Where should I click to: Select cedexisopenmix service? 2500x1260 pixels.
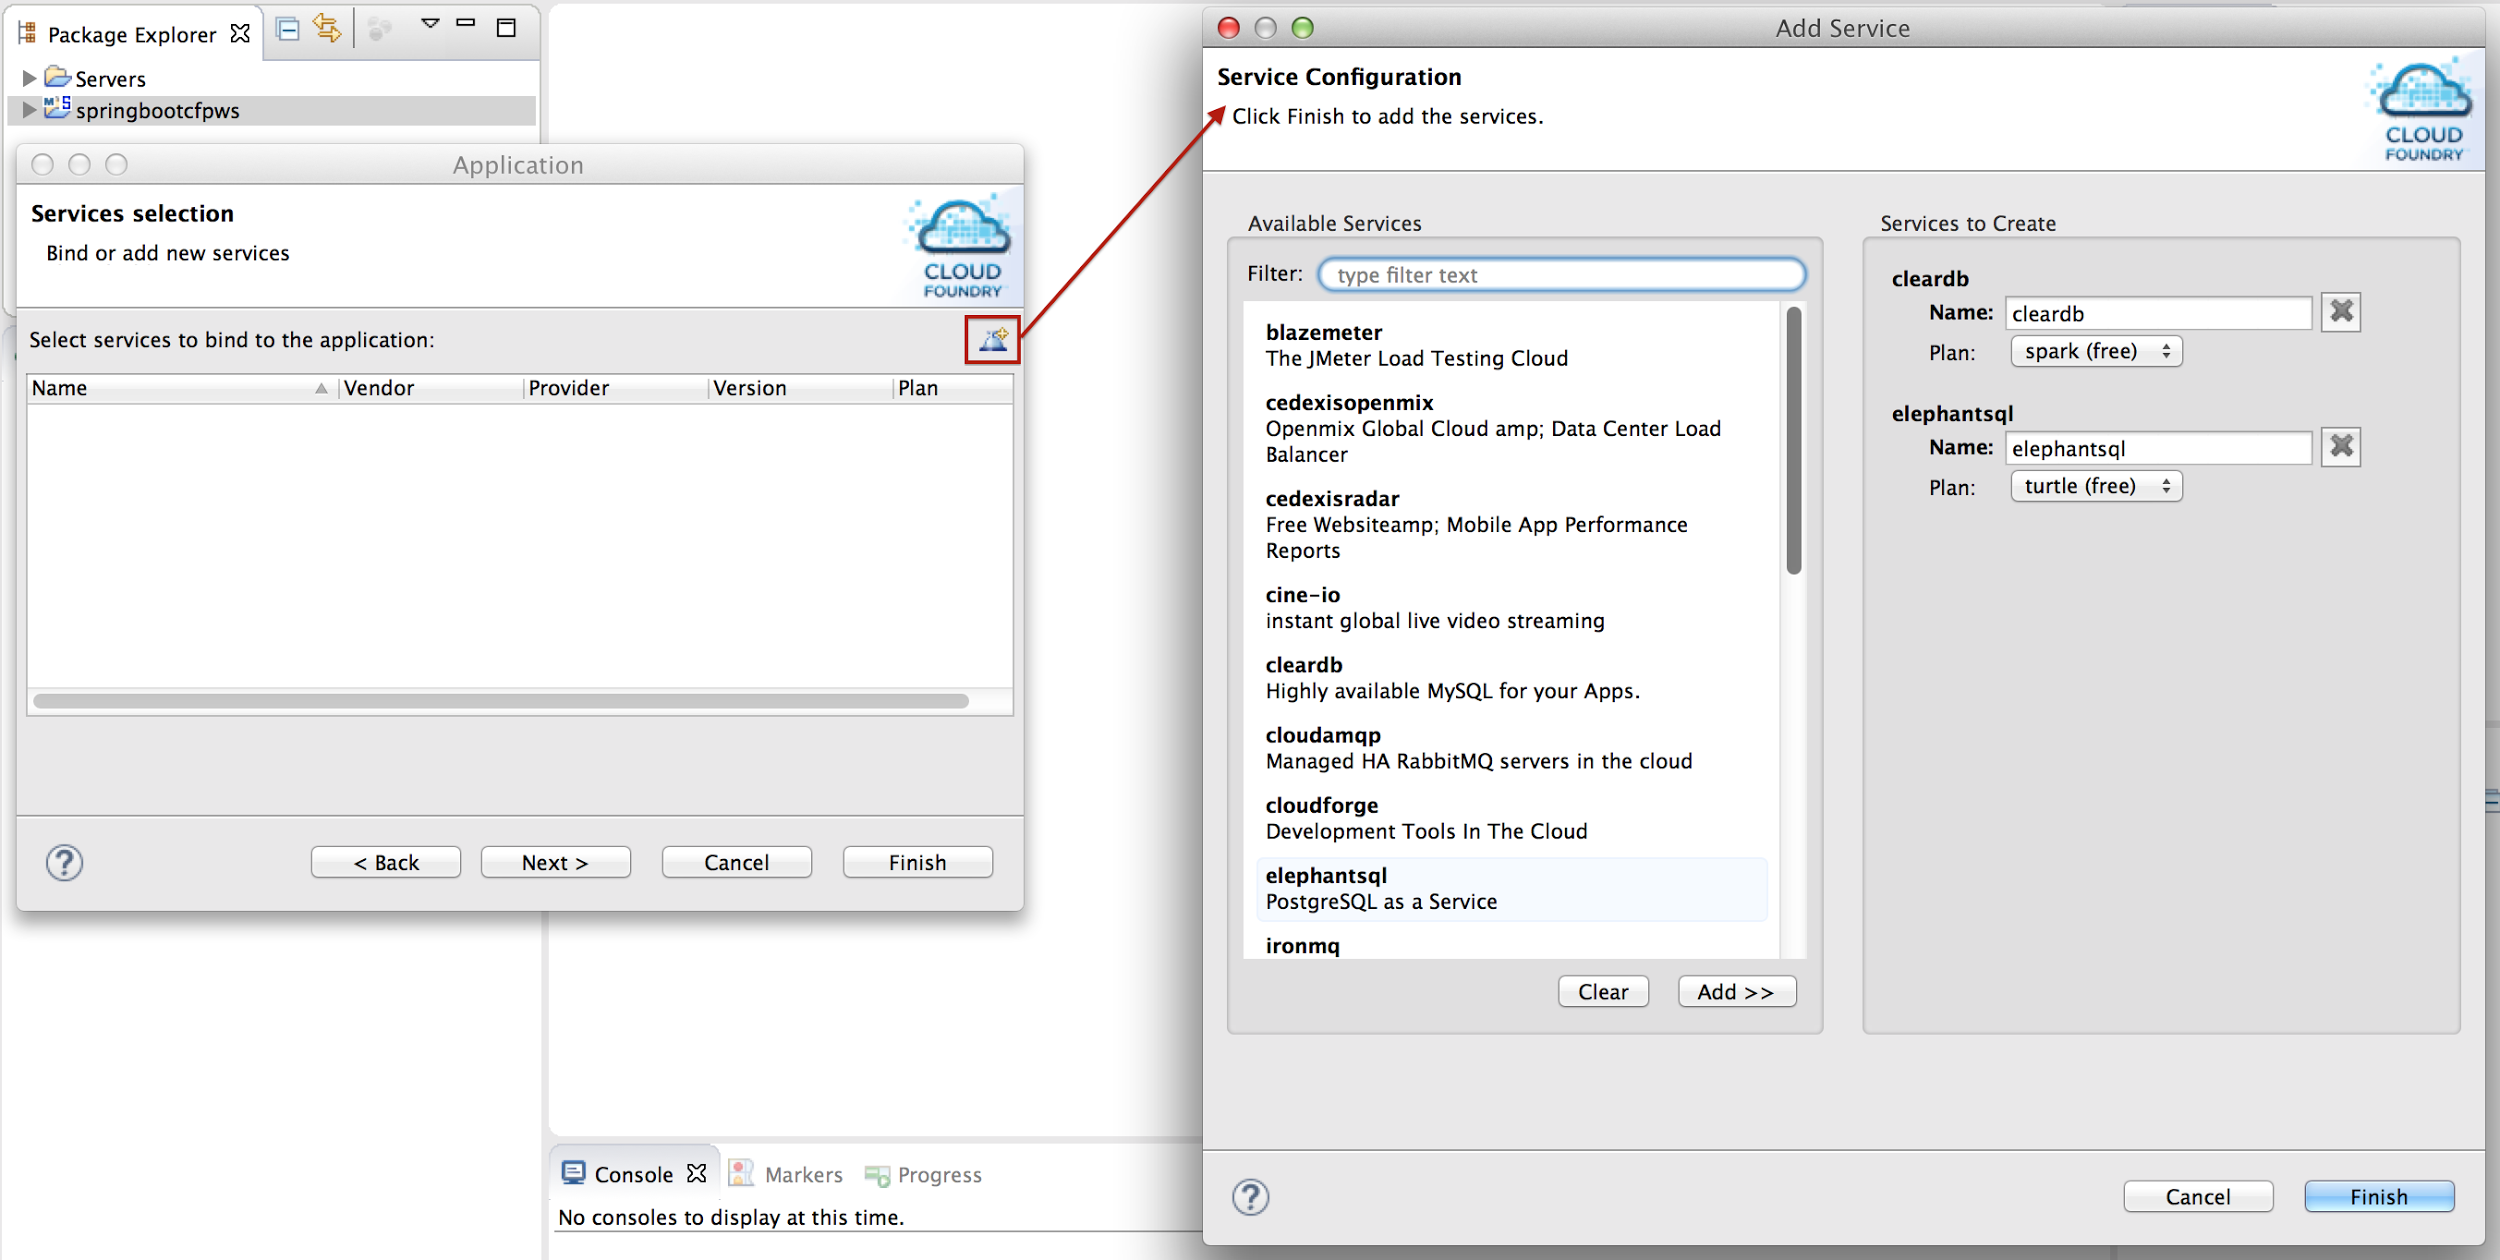pos(1510,428)
